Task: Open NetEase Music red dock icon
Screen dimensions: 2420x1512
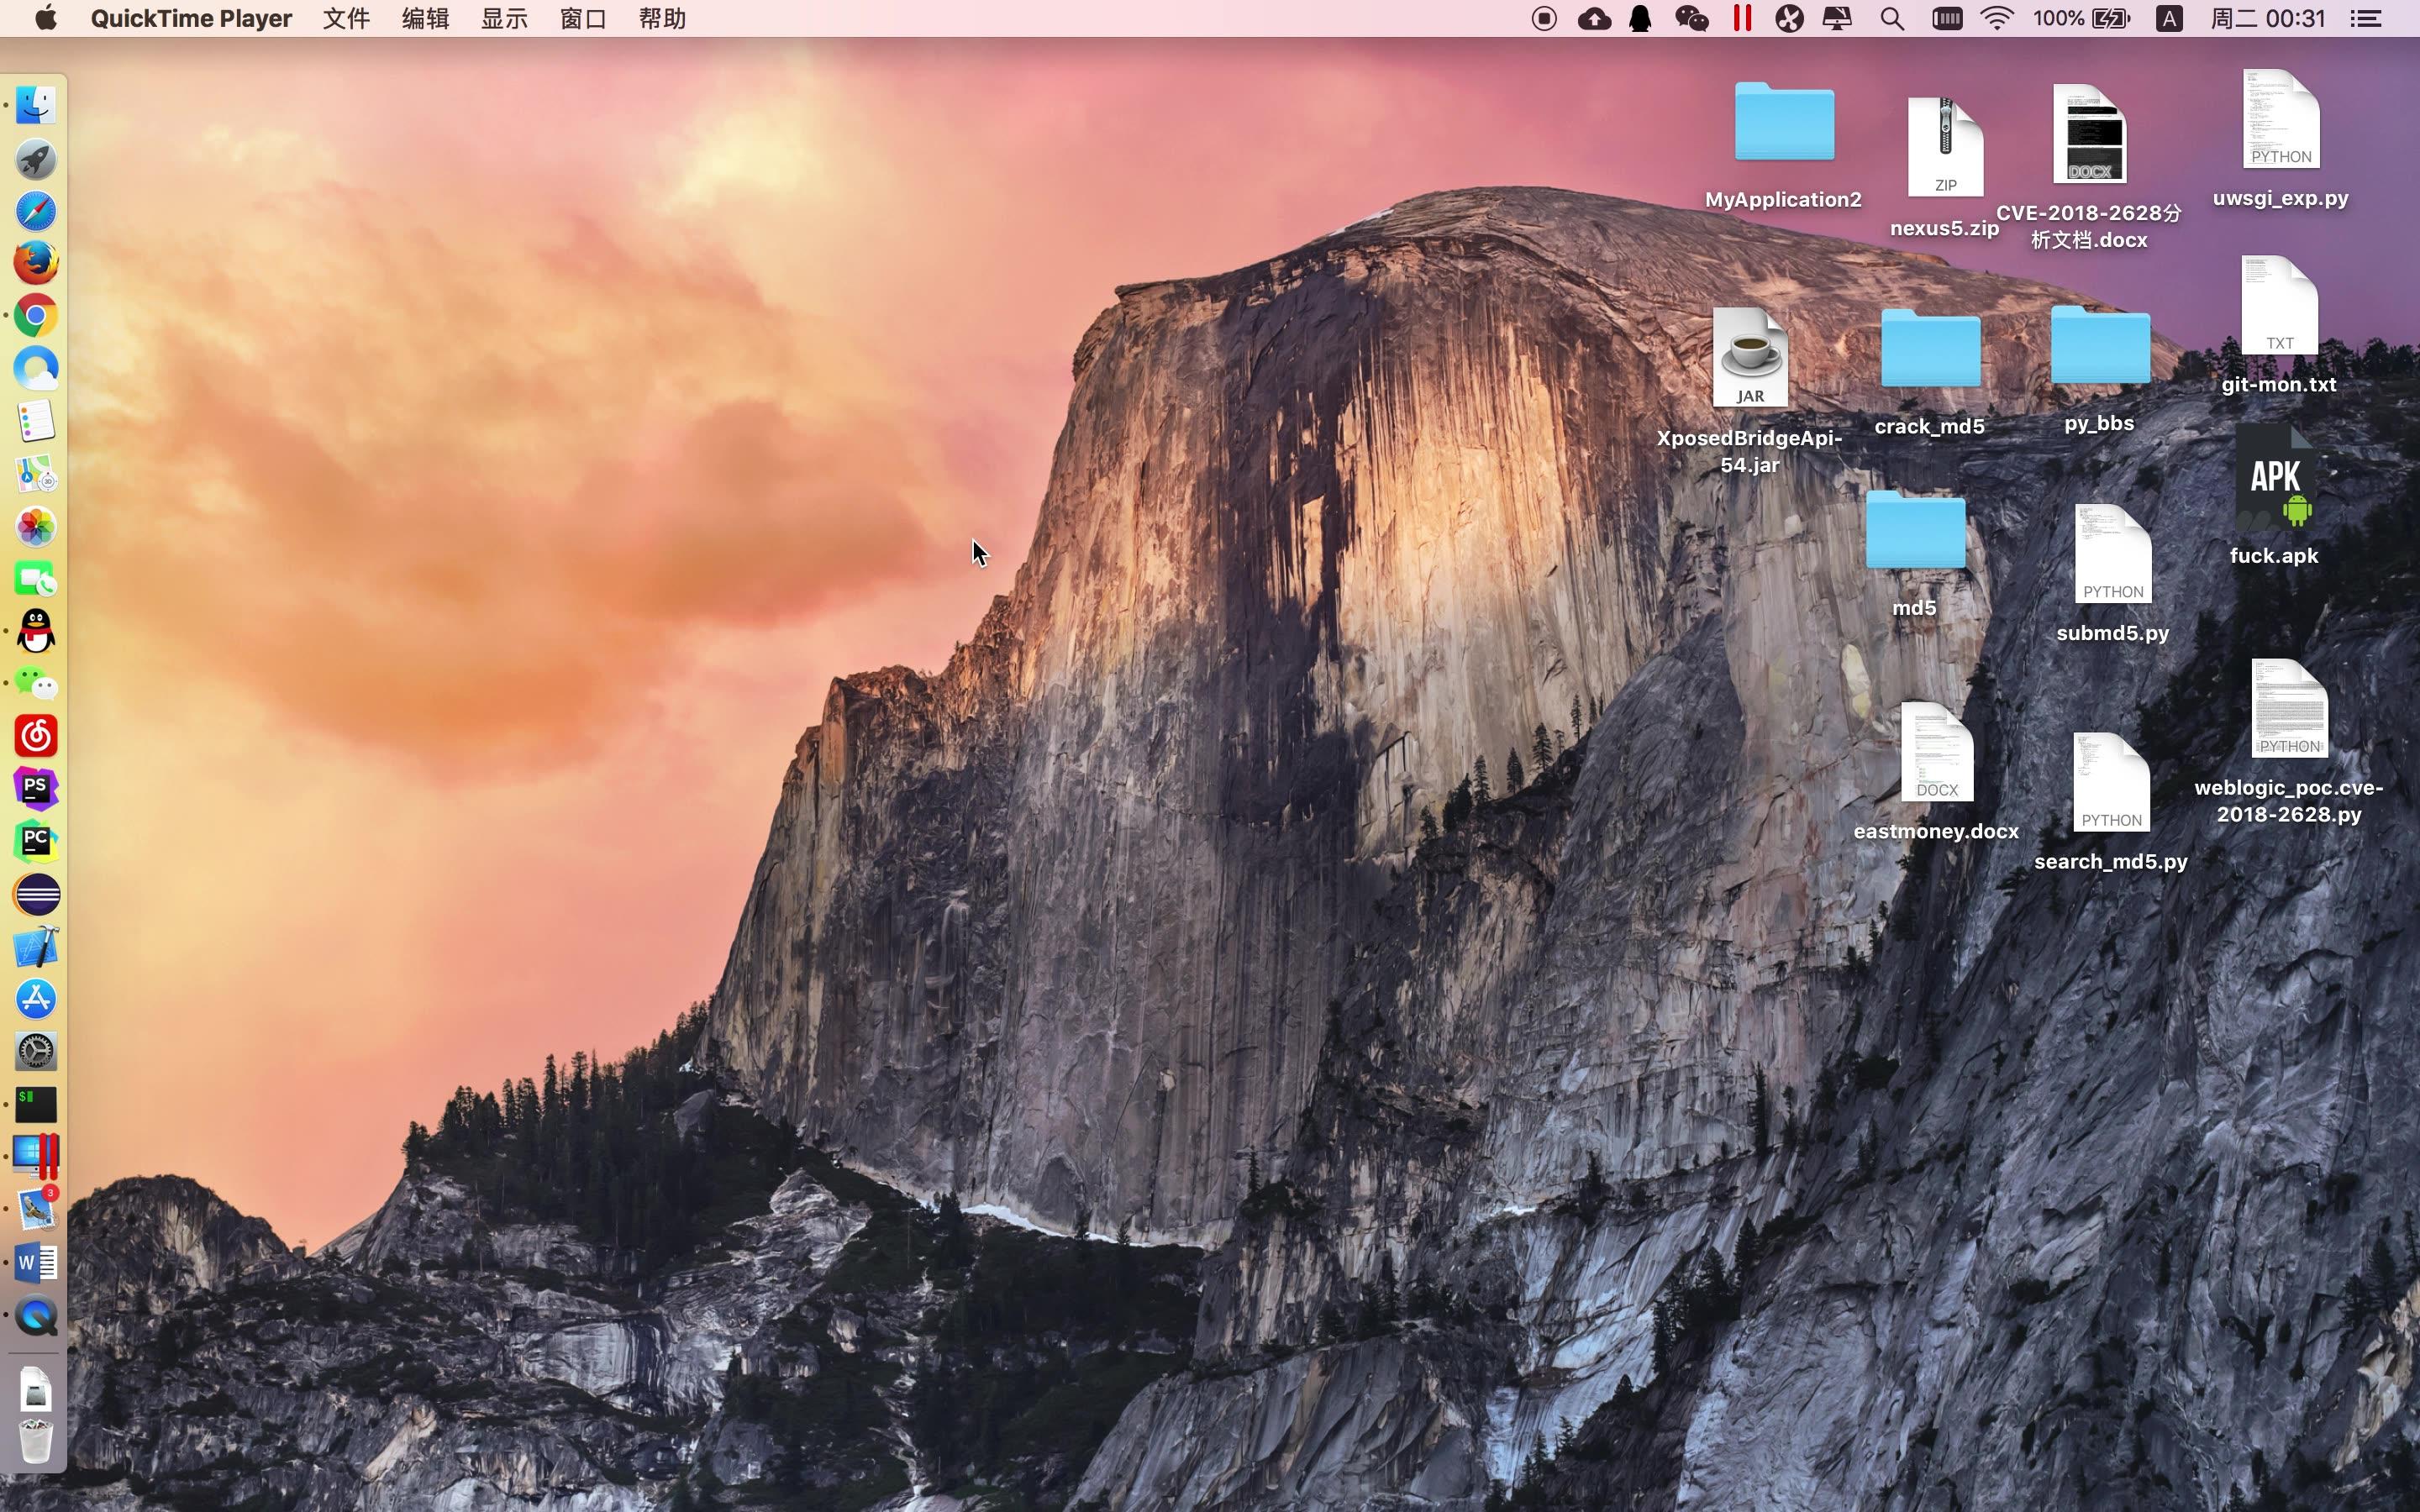Action: pyautogui.click(x=36, y=736)
